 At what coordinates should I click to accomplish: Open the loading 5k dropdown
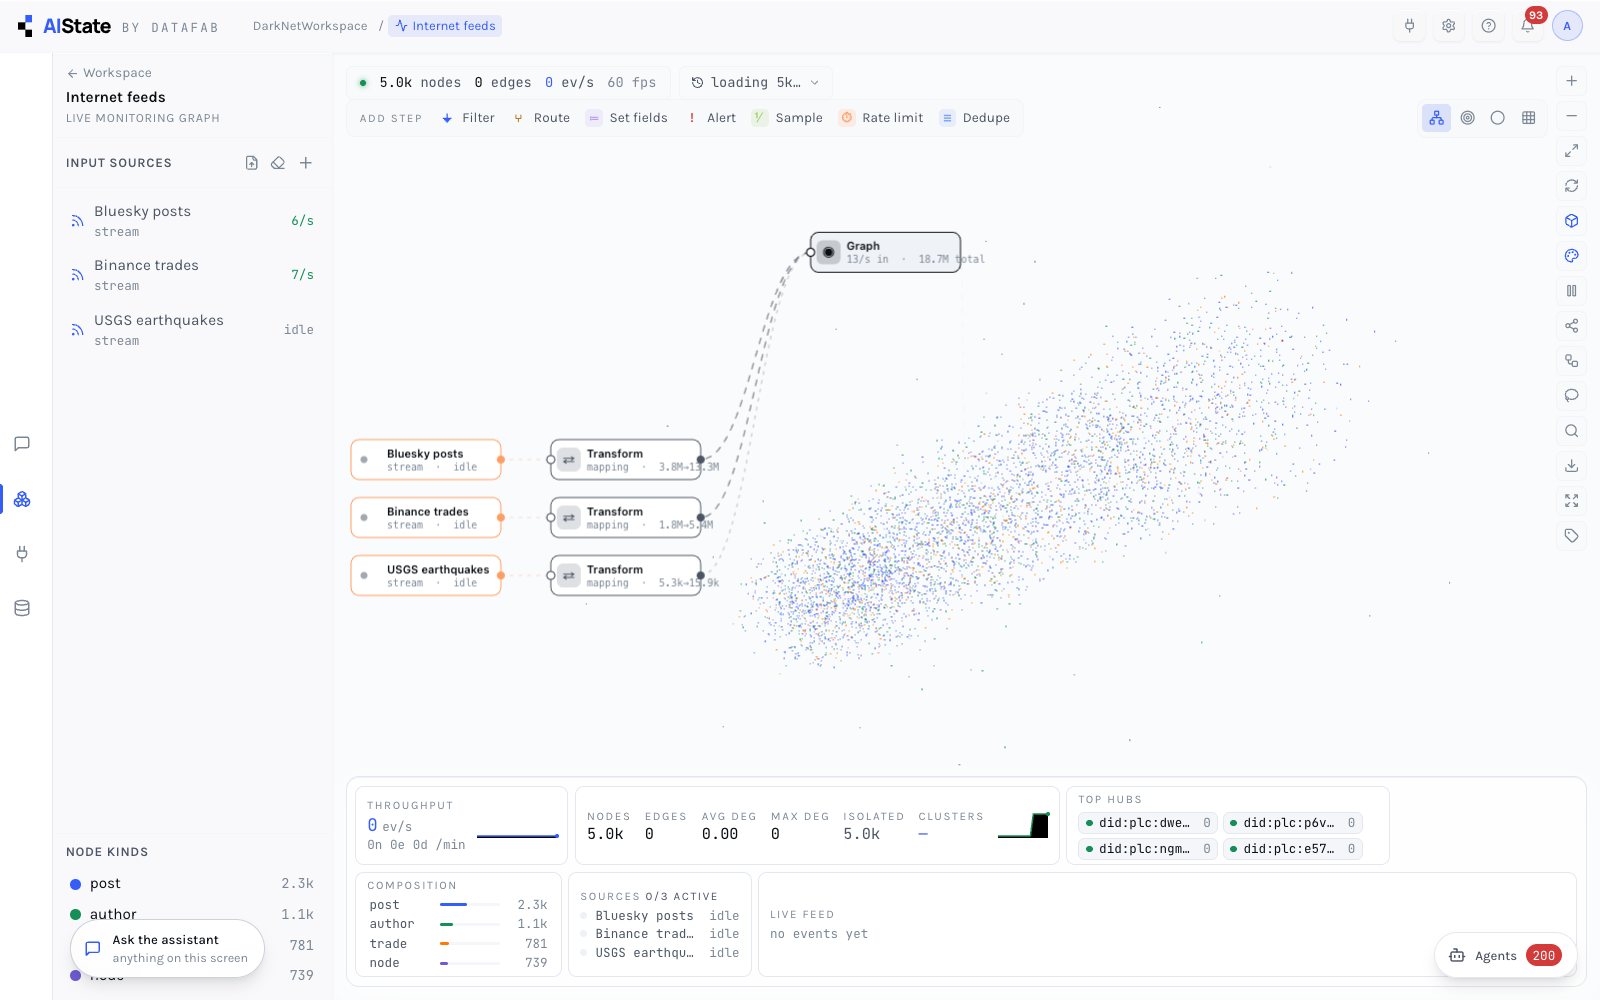755,83
